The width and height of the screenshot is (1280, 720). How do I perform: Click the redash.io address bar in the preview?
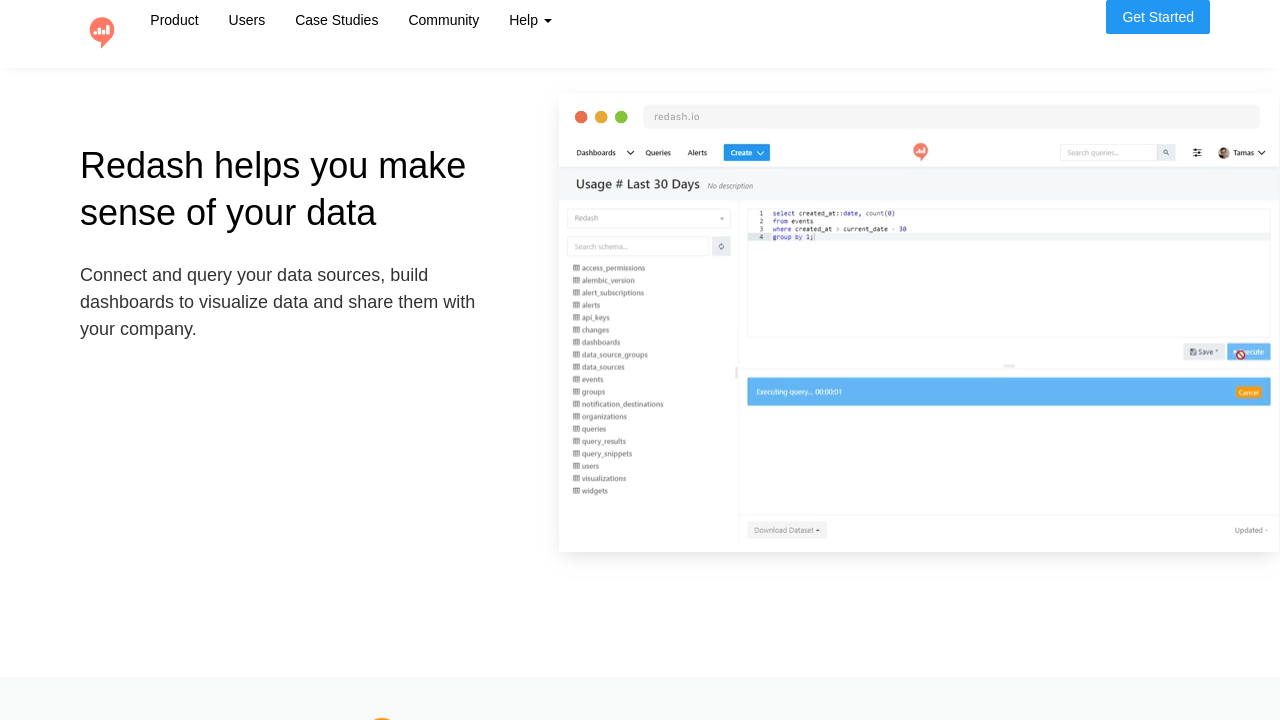point(951,117)
